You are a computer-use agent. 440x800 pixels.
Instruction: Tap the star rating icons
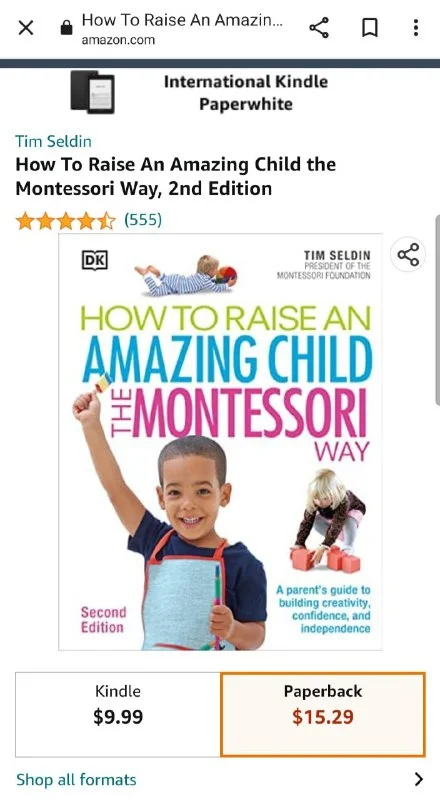tap(66, 221)
